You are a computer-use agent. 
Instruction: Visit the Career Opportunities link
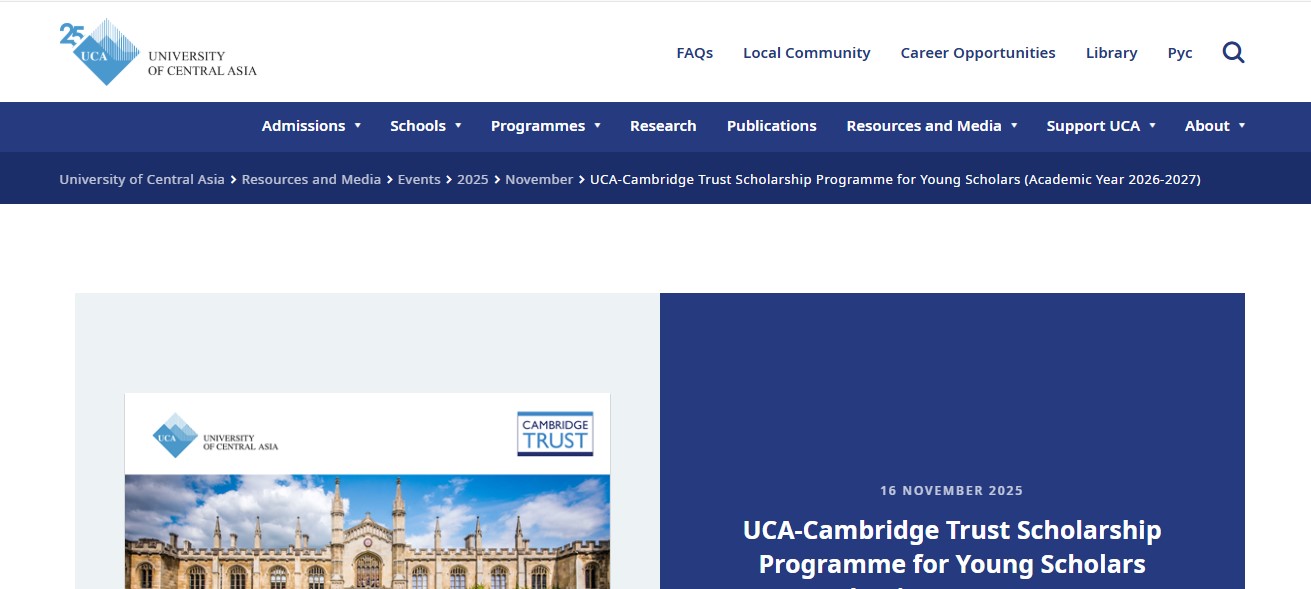977,52
